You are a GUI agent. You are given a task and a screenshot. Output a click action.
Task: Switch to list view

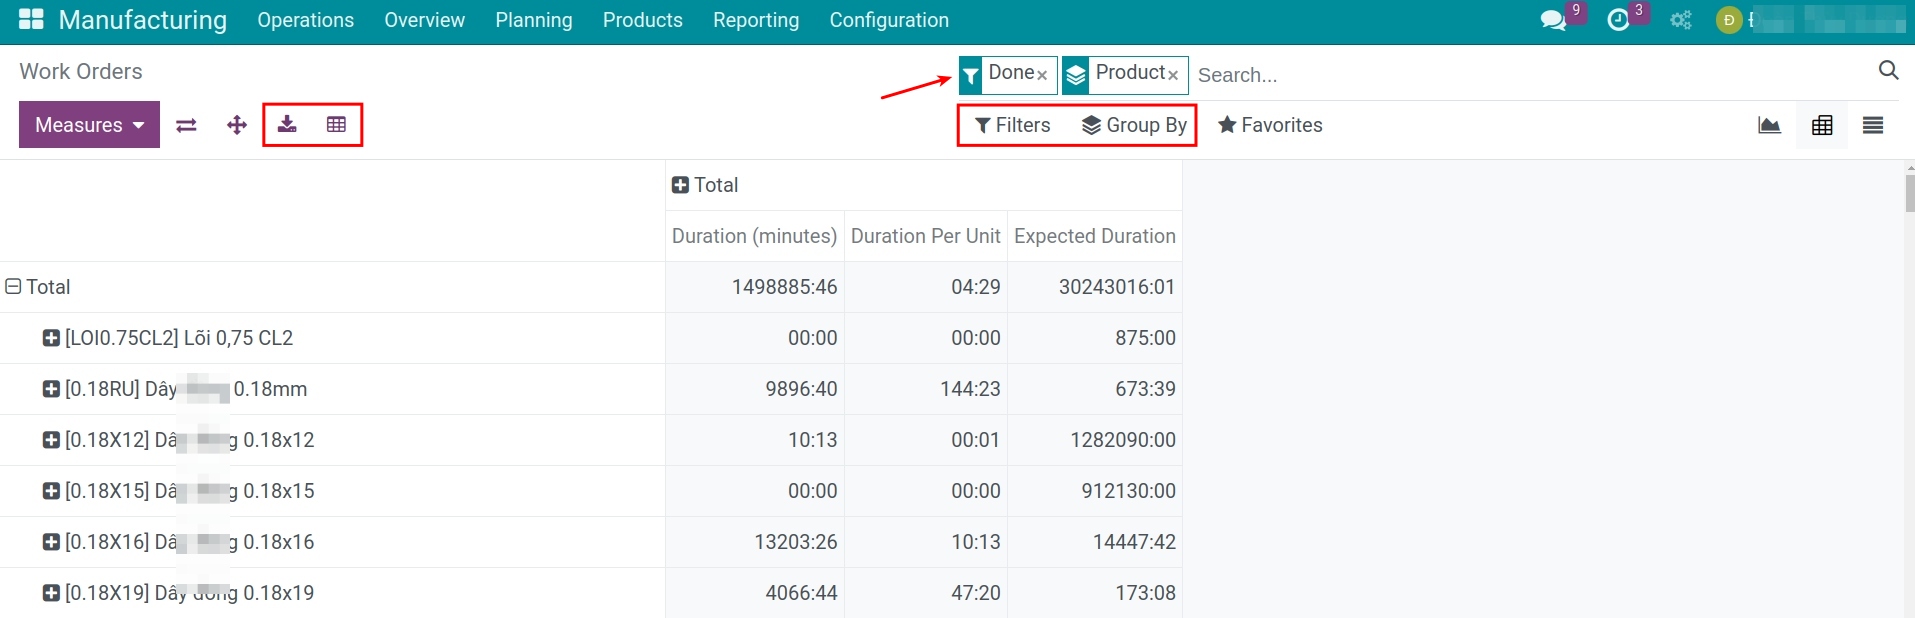[x=1873, y=125]
